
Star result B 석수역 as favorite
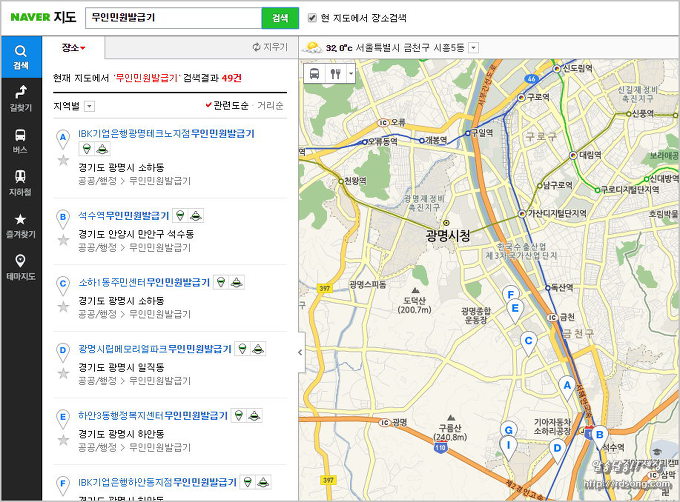(63, 240)
